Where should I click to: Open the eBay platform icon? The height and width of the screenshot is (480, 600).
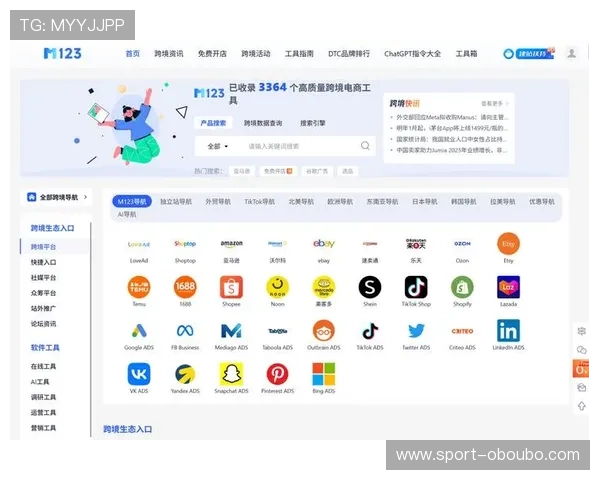coord(324,243)
